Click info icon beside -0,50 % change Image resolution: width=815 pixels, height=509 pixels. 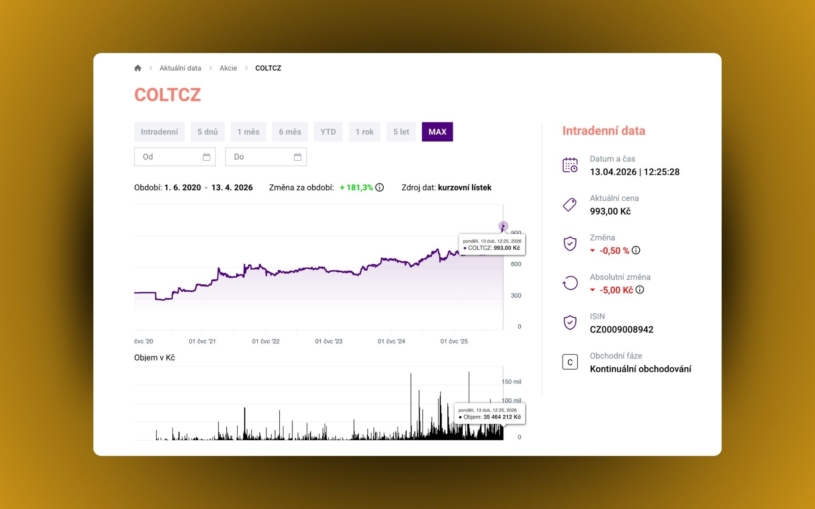point(636,251)
